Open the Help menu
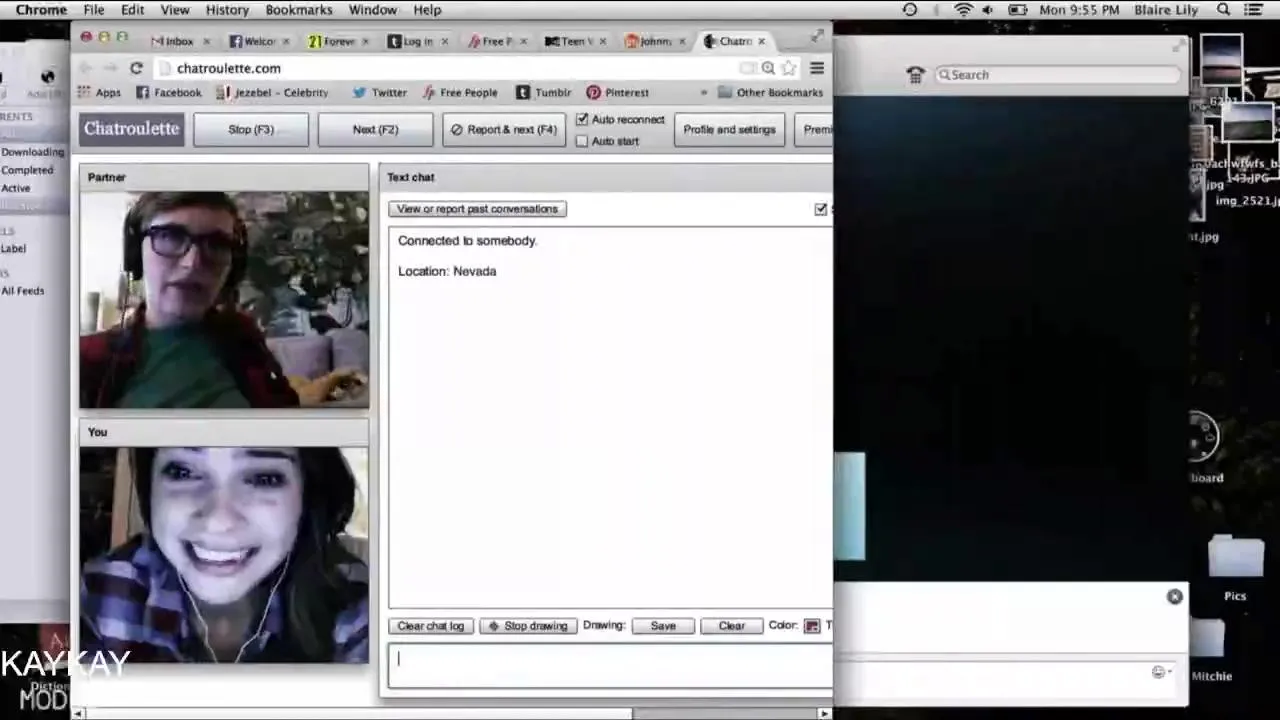The width and height of the screenshot is (1280, 720). coord(427,10)
